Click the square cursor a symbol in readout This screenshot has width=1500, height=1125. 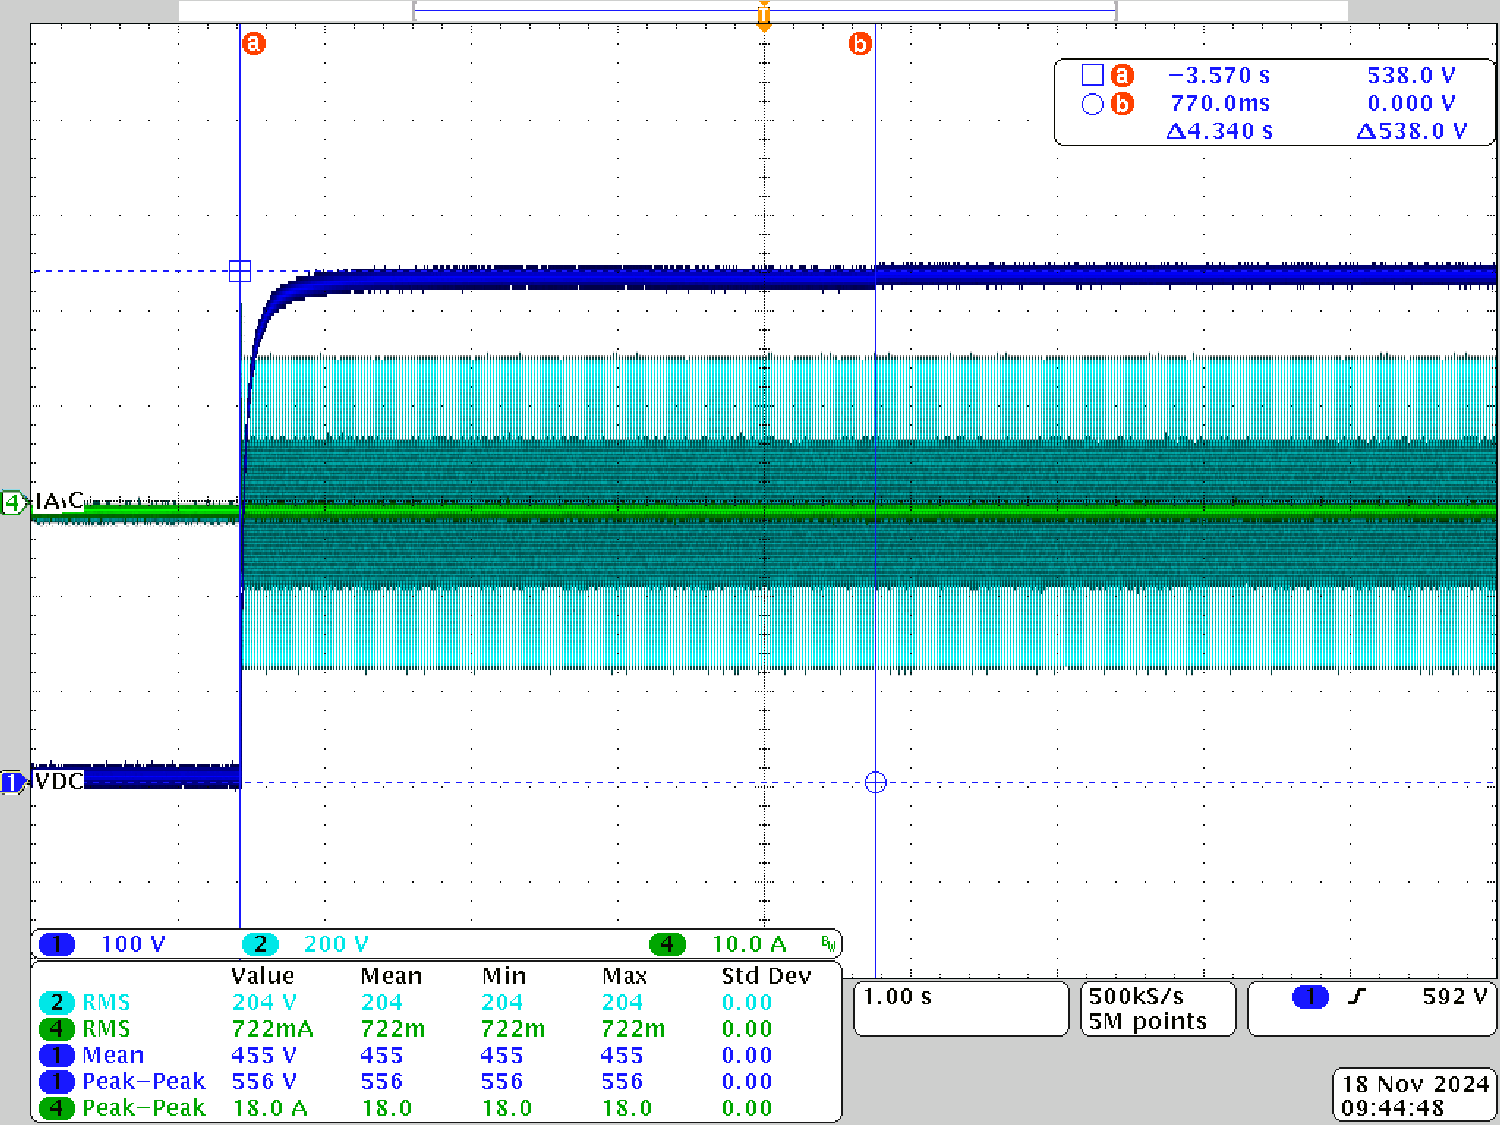click(x=1092, y=75)
